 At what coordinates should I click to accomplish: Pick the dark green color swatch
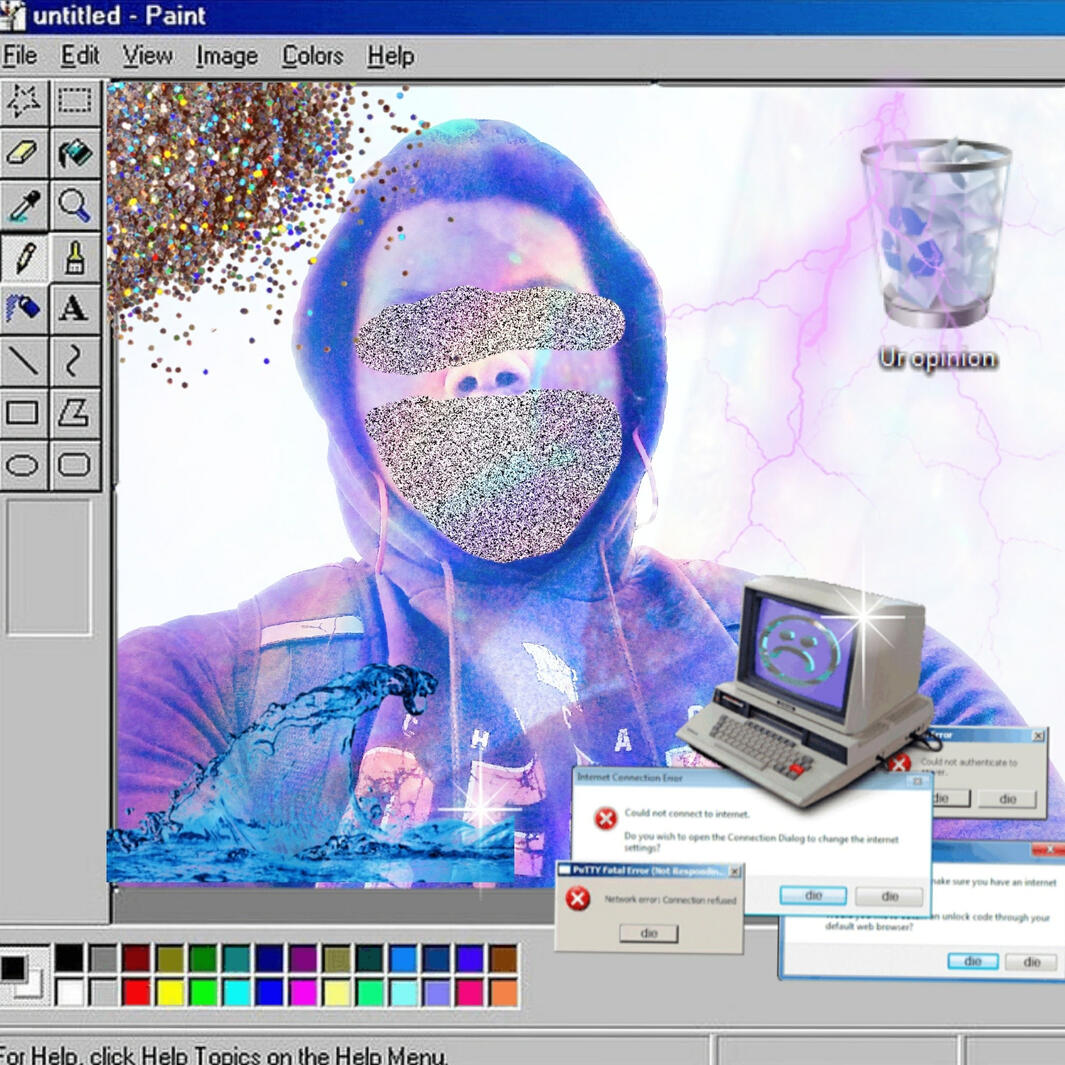203,958
